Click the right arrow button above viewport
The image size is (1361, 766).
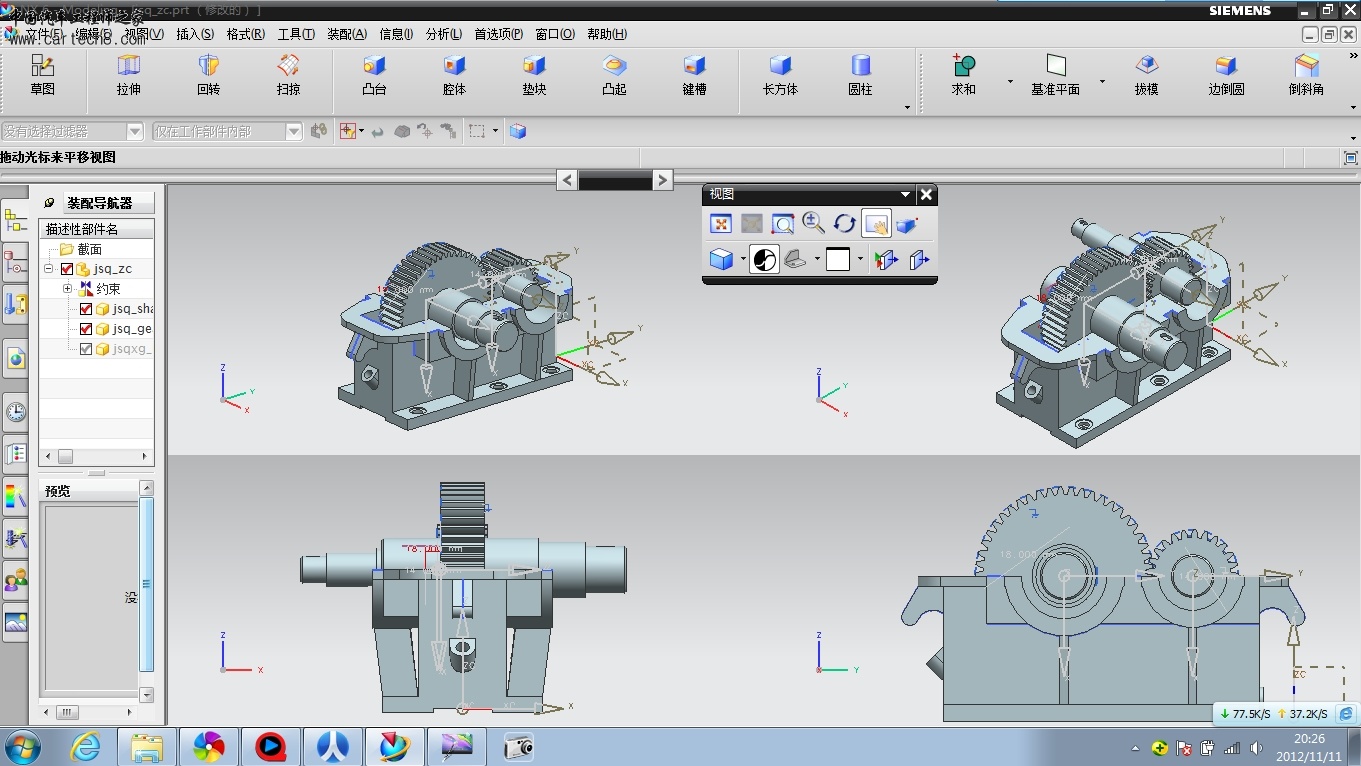coord(662,180)
